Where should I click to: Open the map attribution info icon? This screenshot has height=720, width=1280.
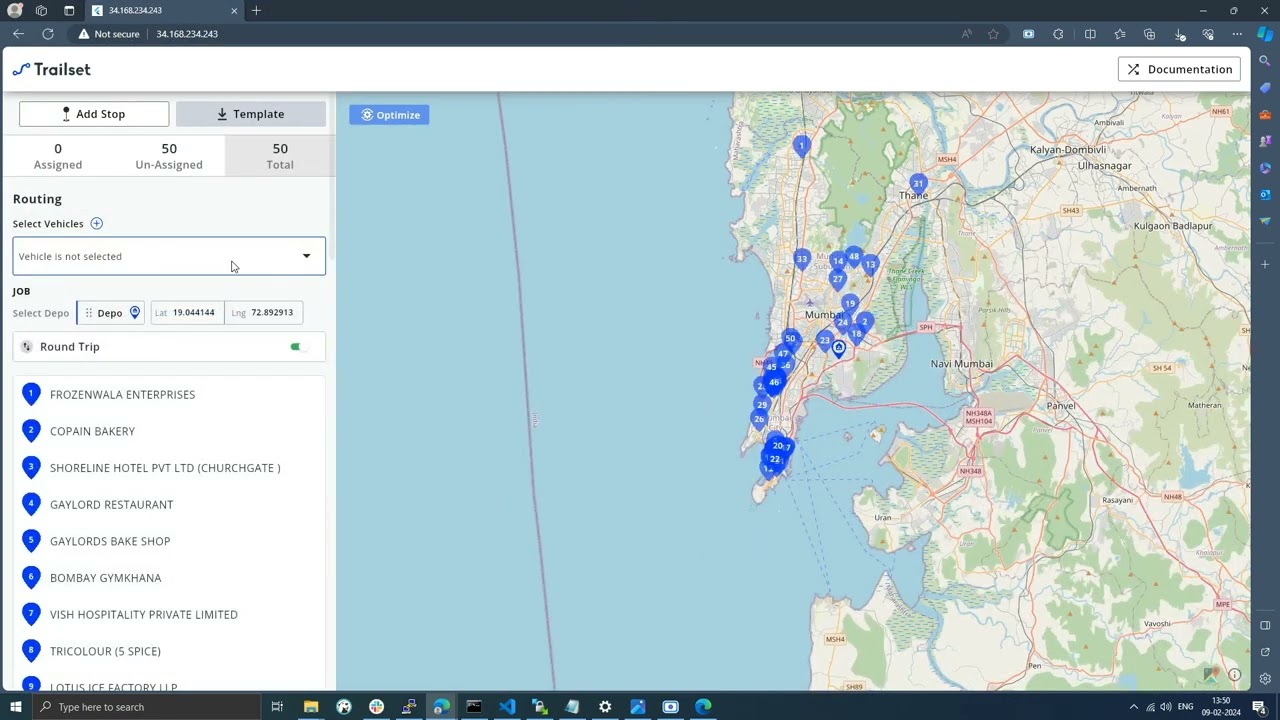click(1234, 675)
